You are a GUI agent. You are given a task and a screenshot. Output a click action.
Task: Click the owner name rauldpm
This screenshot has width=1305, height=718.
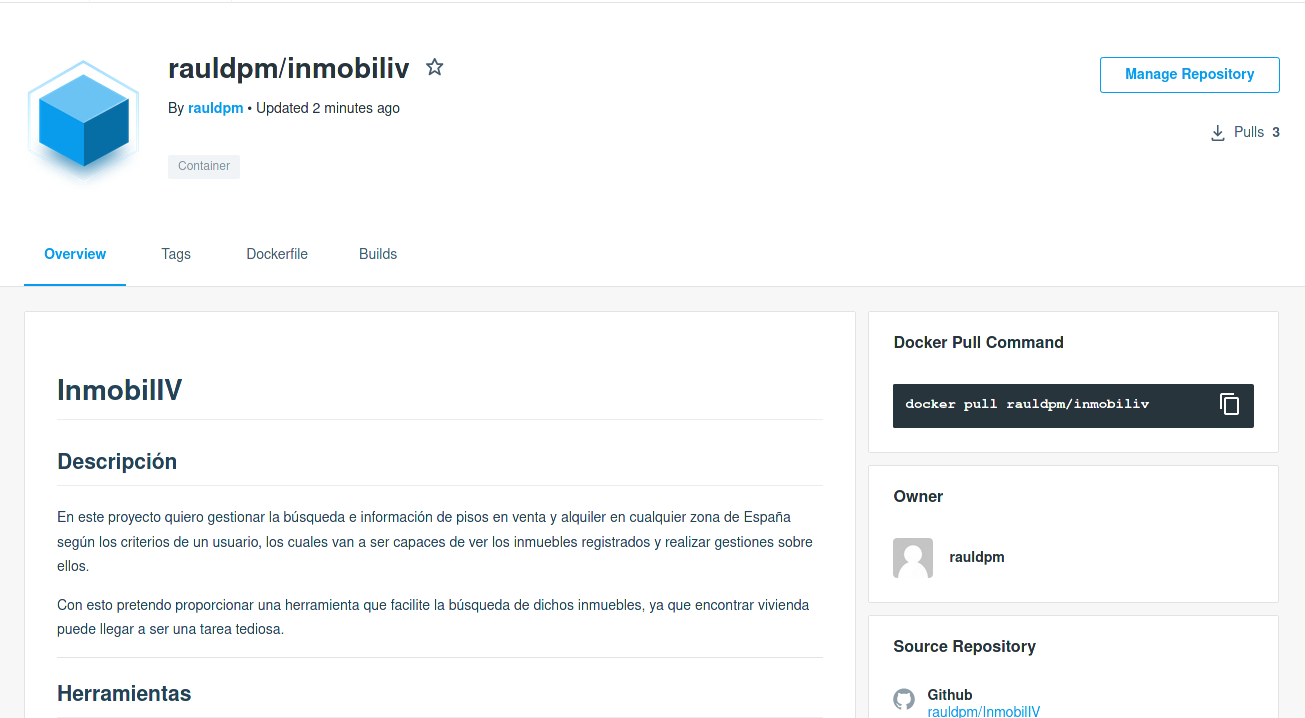[x=977, y=557]
